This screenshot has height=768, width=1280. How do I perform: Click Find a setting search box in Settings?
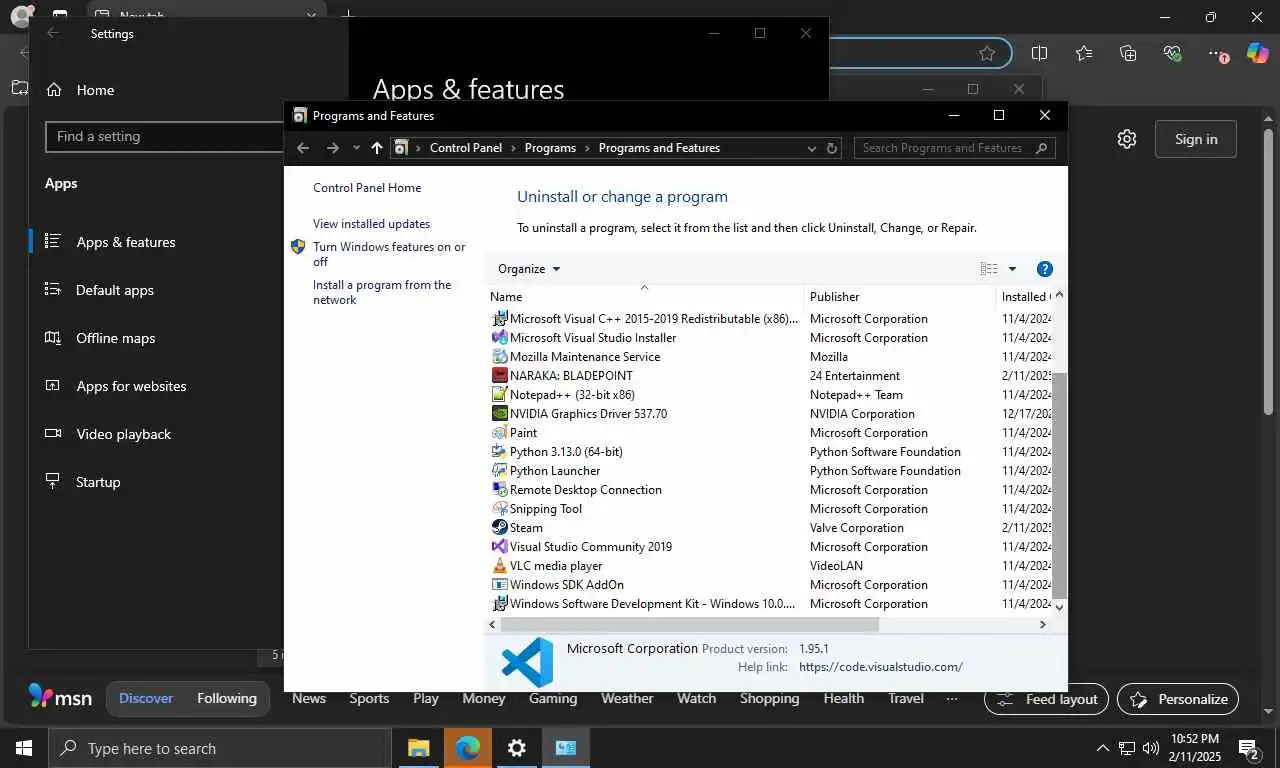click(x=165, y=137)
